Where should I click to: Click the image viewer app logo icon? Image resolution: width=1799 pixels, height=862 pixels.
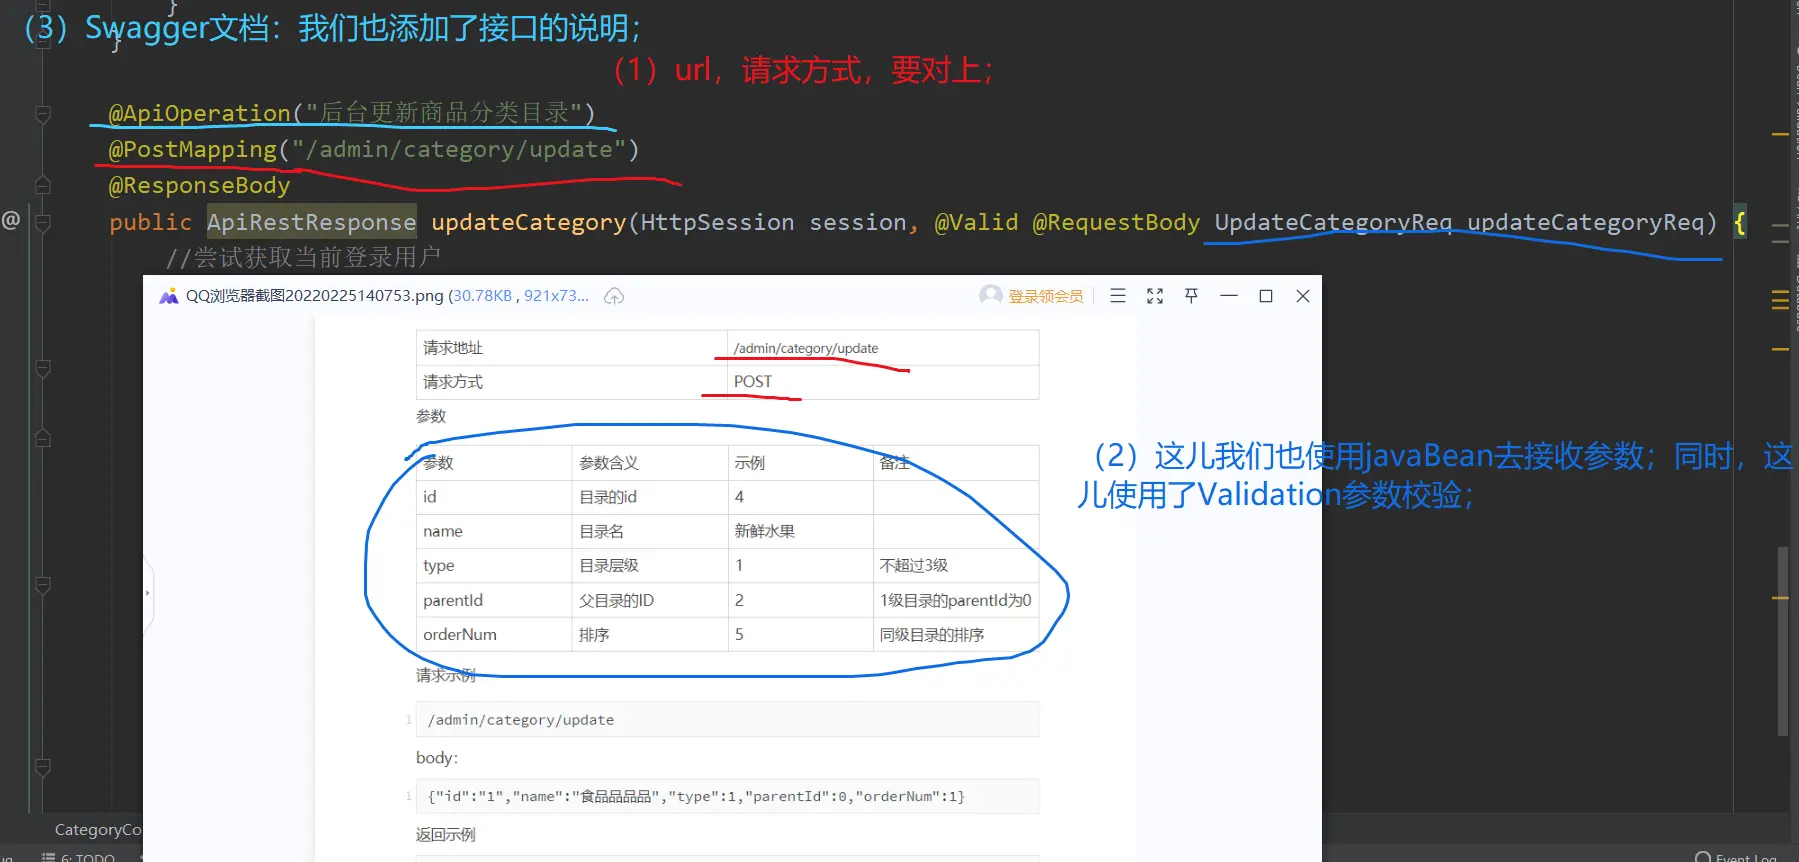click(x=169, y=296)
